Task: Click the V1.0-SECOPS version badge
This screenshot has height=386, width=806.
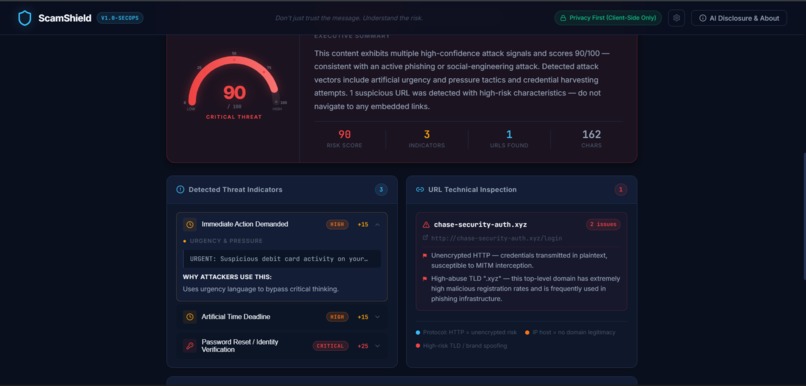Action: (x=120, y=18)
